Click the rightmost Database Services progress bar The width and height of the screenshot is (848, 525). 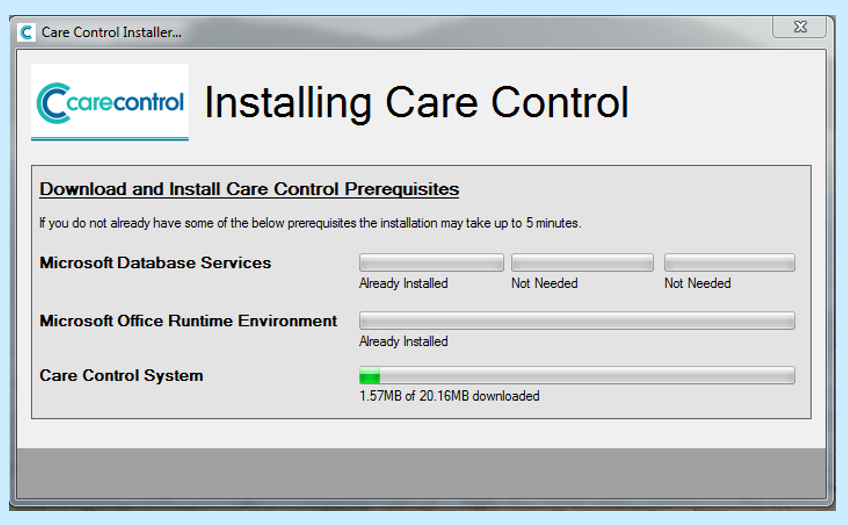coord(729,263)
